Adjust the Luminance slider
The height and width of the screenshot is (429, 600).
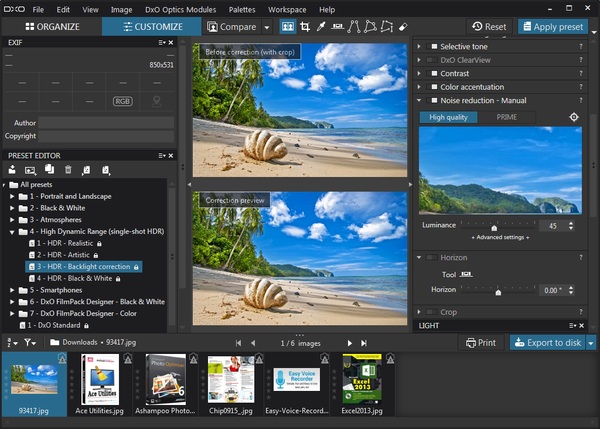(494, 226)
